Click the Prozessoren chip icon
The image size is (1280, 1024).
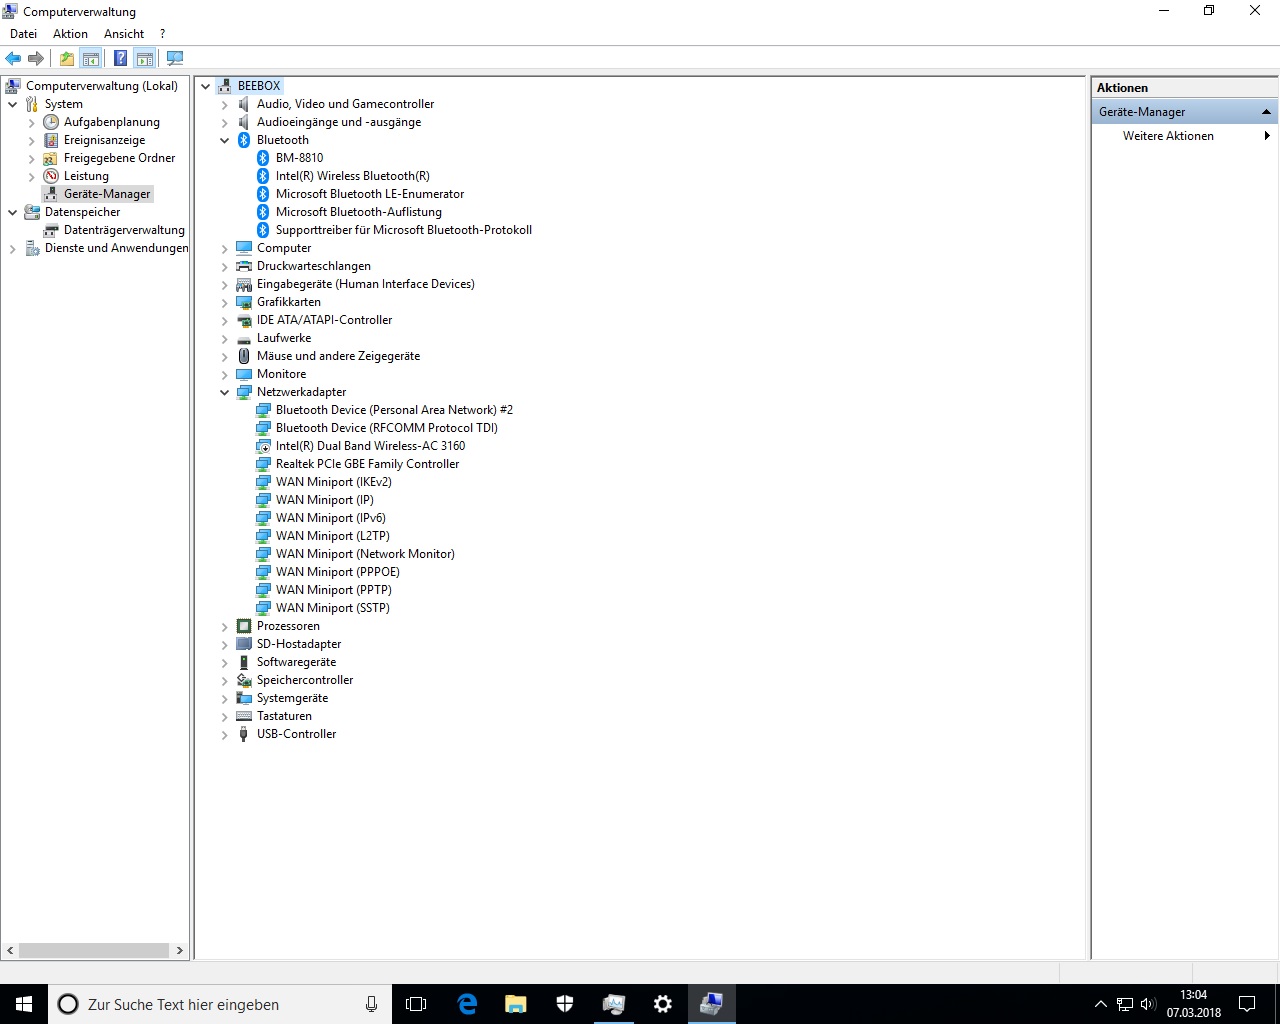[244, 626]
